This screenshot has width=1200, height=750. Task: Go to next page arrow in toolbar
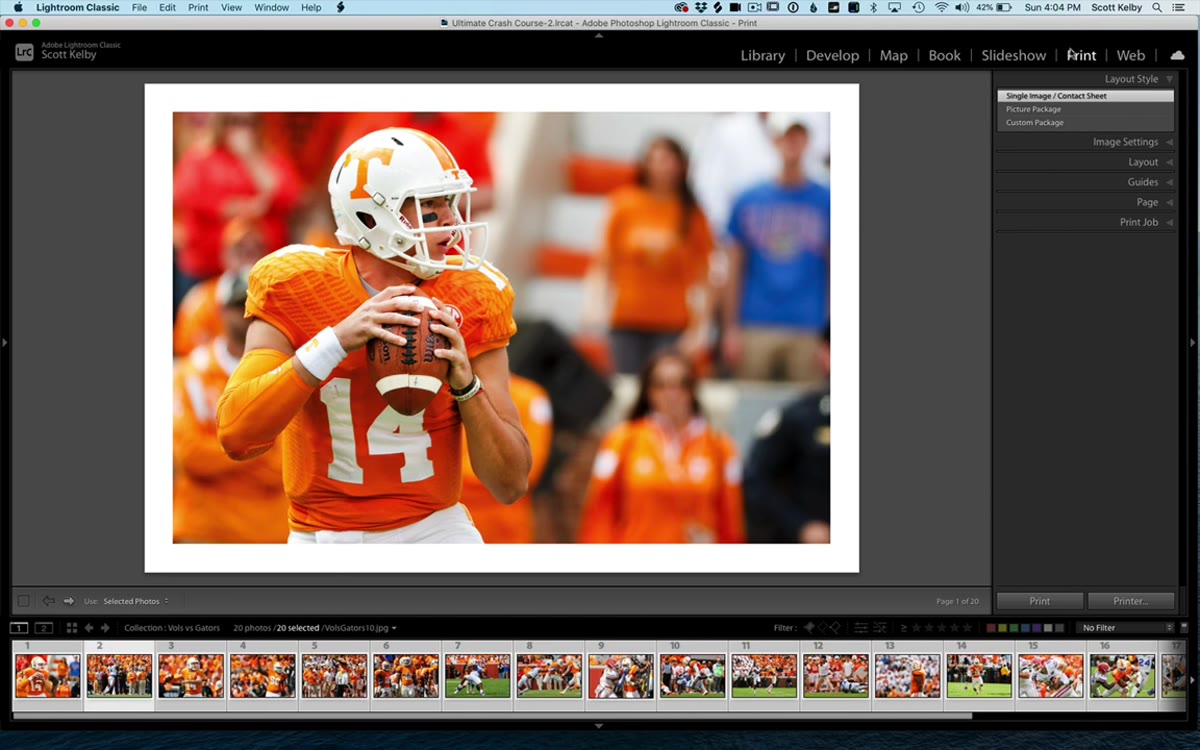[x=69, y=601]
